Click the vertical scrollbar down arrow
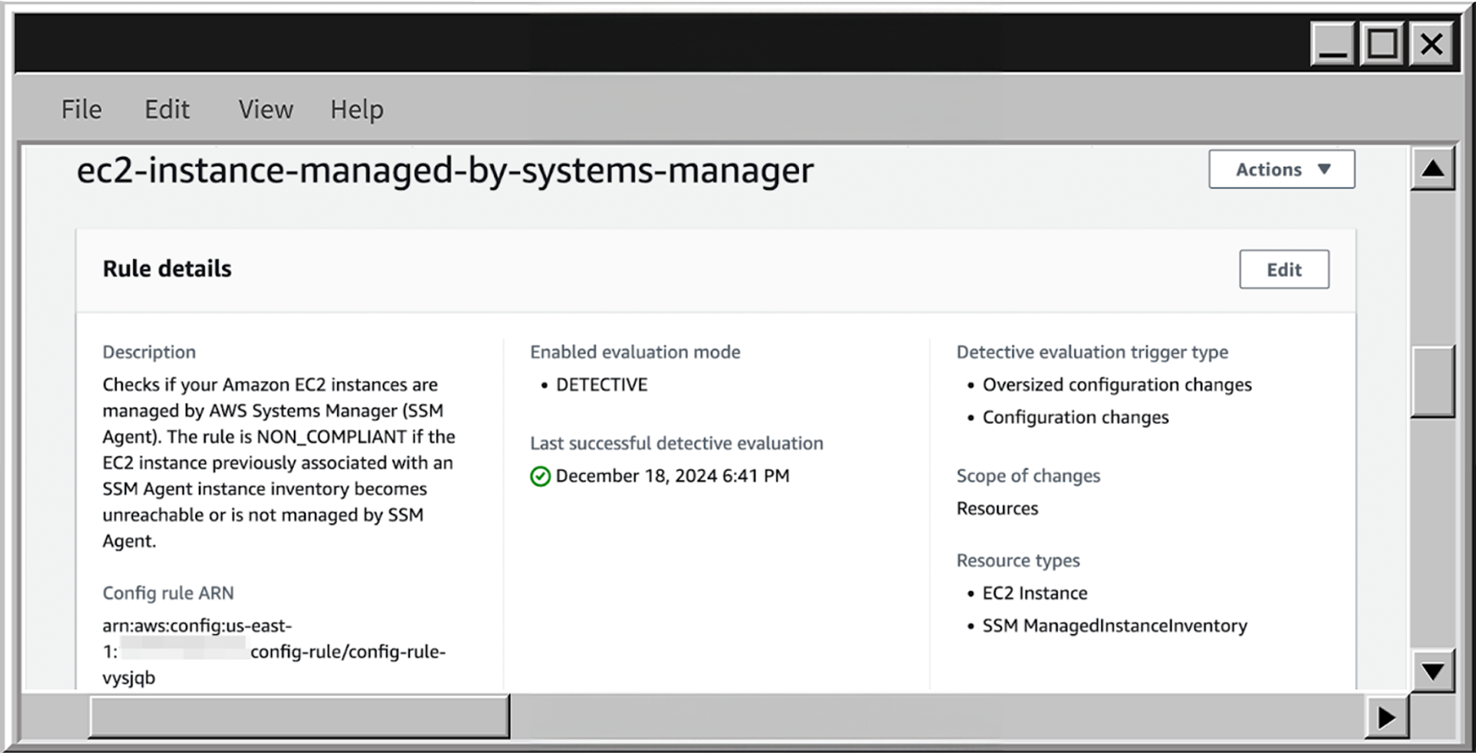The height and width of the screenshot is (754, 1476). [x=1433, y=671]
